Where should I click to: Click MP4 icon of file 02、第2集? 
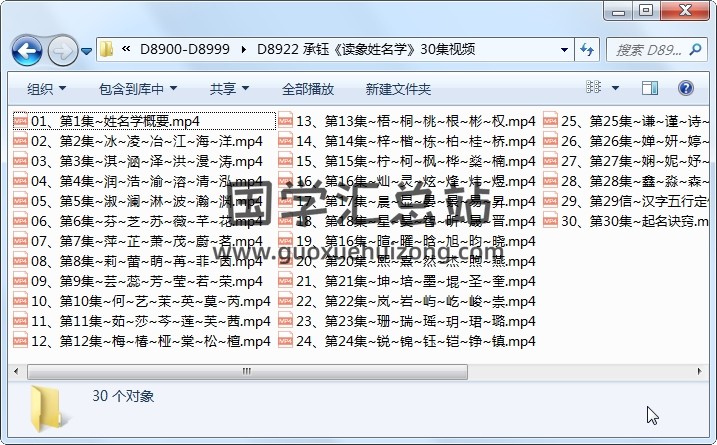click(x=21, y=141)
